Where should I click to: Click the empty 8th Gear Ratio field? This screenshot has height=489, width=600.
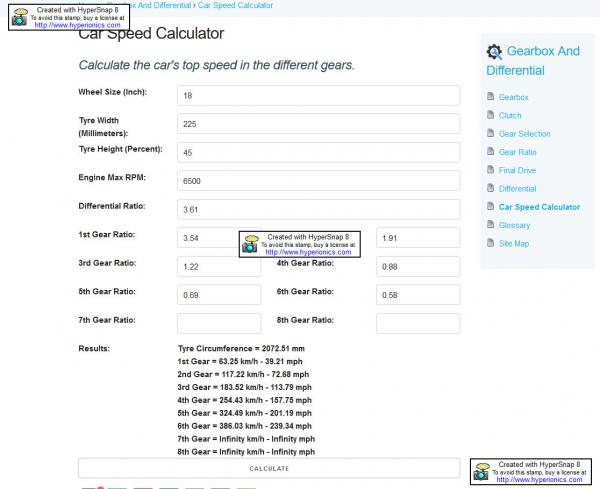tap(417, 323)
